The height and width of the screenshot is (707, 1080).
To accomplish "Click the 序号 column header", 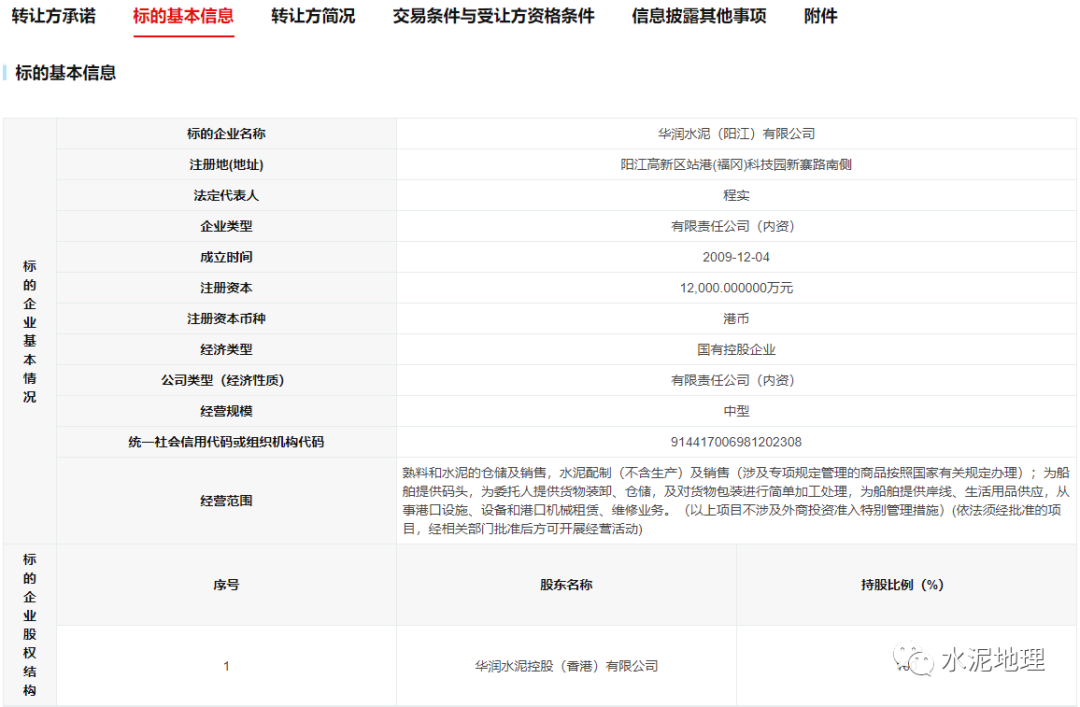I will click(x=226, y=585).
